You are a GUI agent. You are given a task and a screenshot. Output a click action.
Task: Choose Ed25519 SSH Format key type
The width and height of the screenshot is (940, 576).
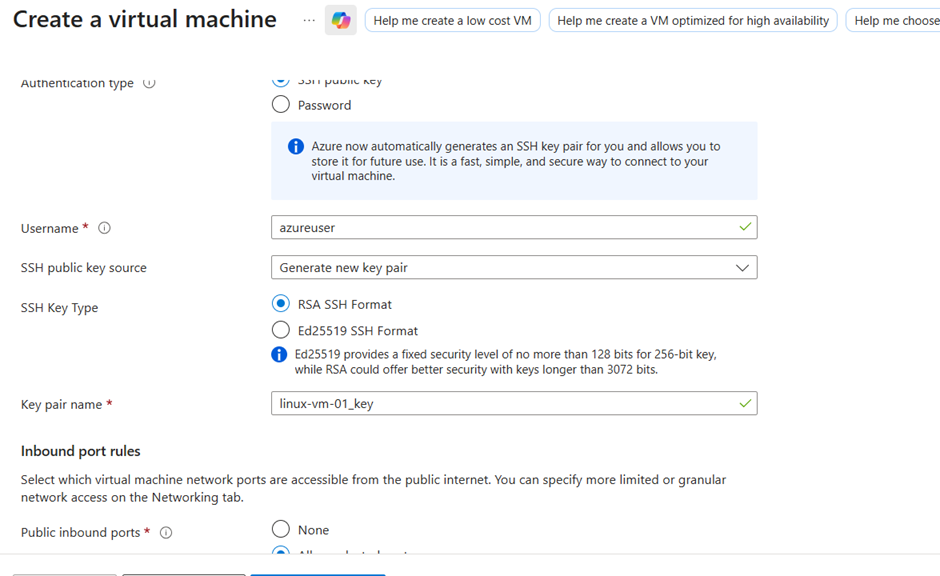(x=281, y=330)
